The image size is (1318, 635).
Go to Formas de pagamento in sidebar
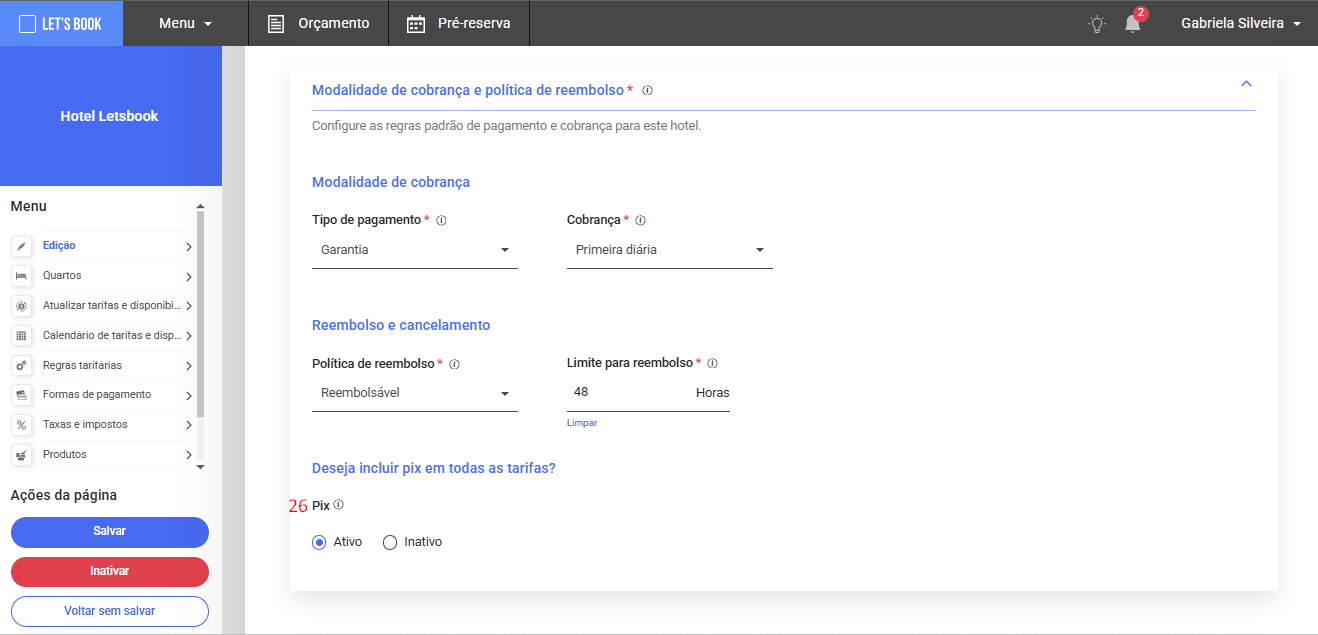tap(97, 394)
